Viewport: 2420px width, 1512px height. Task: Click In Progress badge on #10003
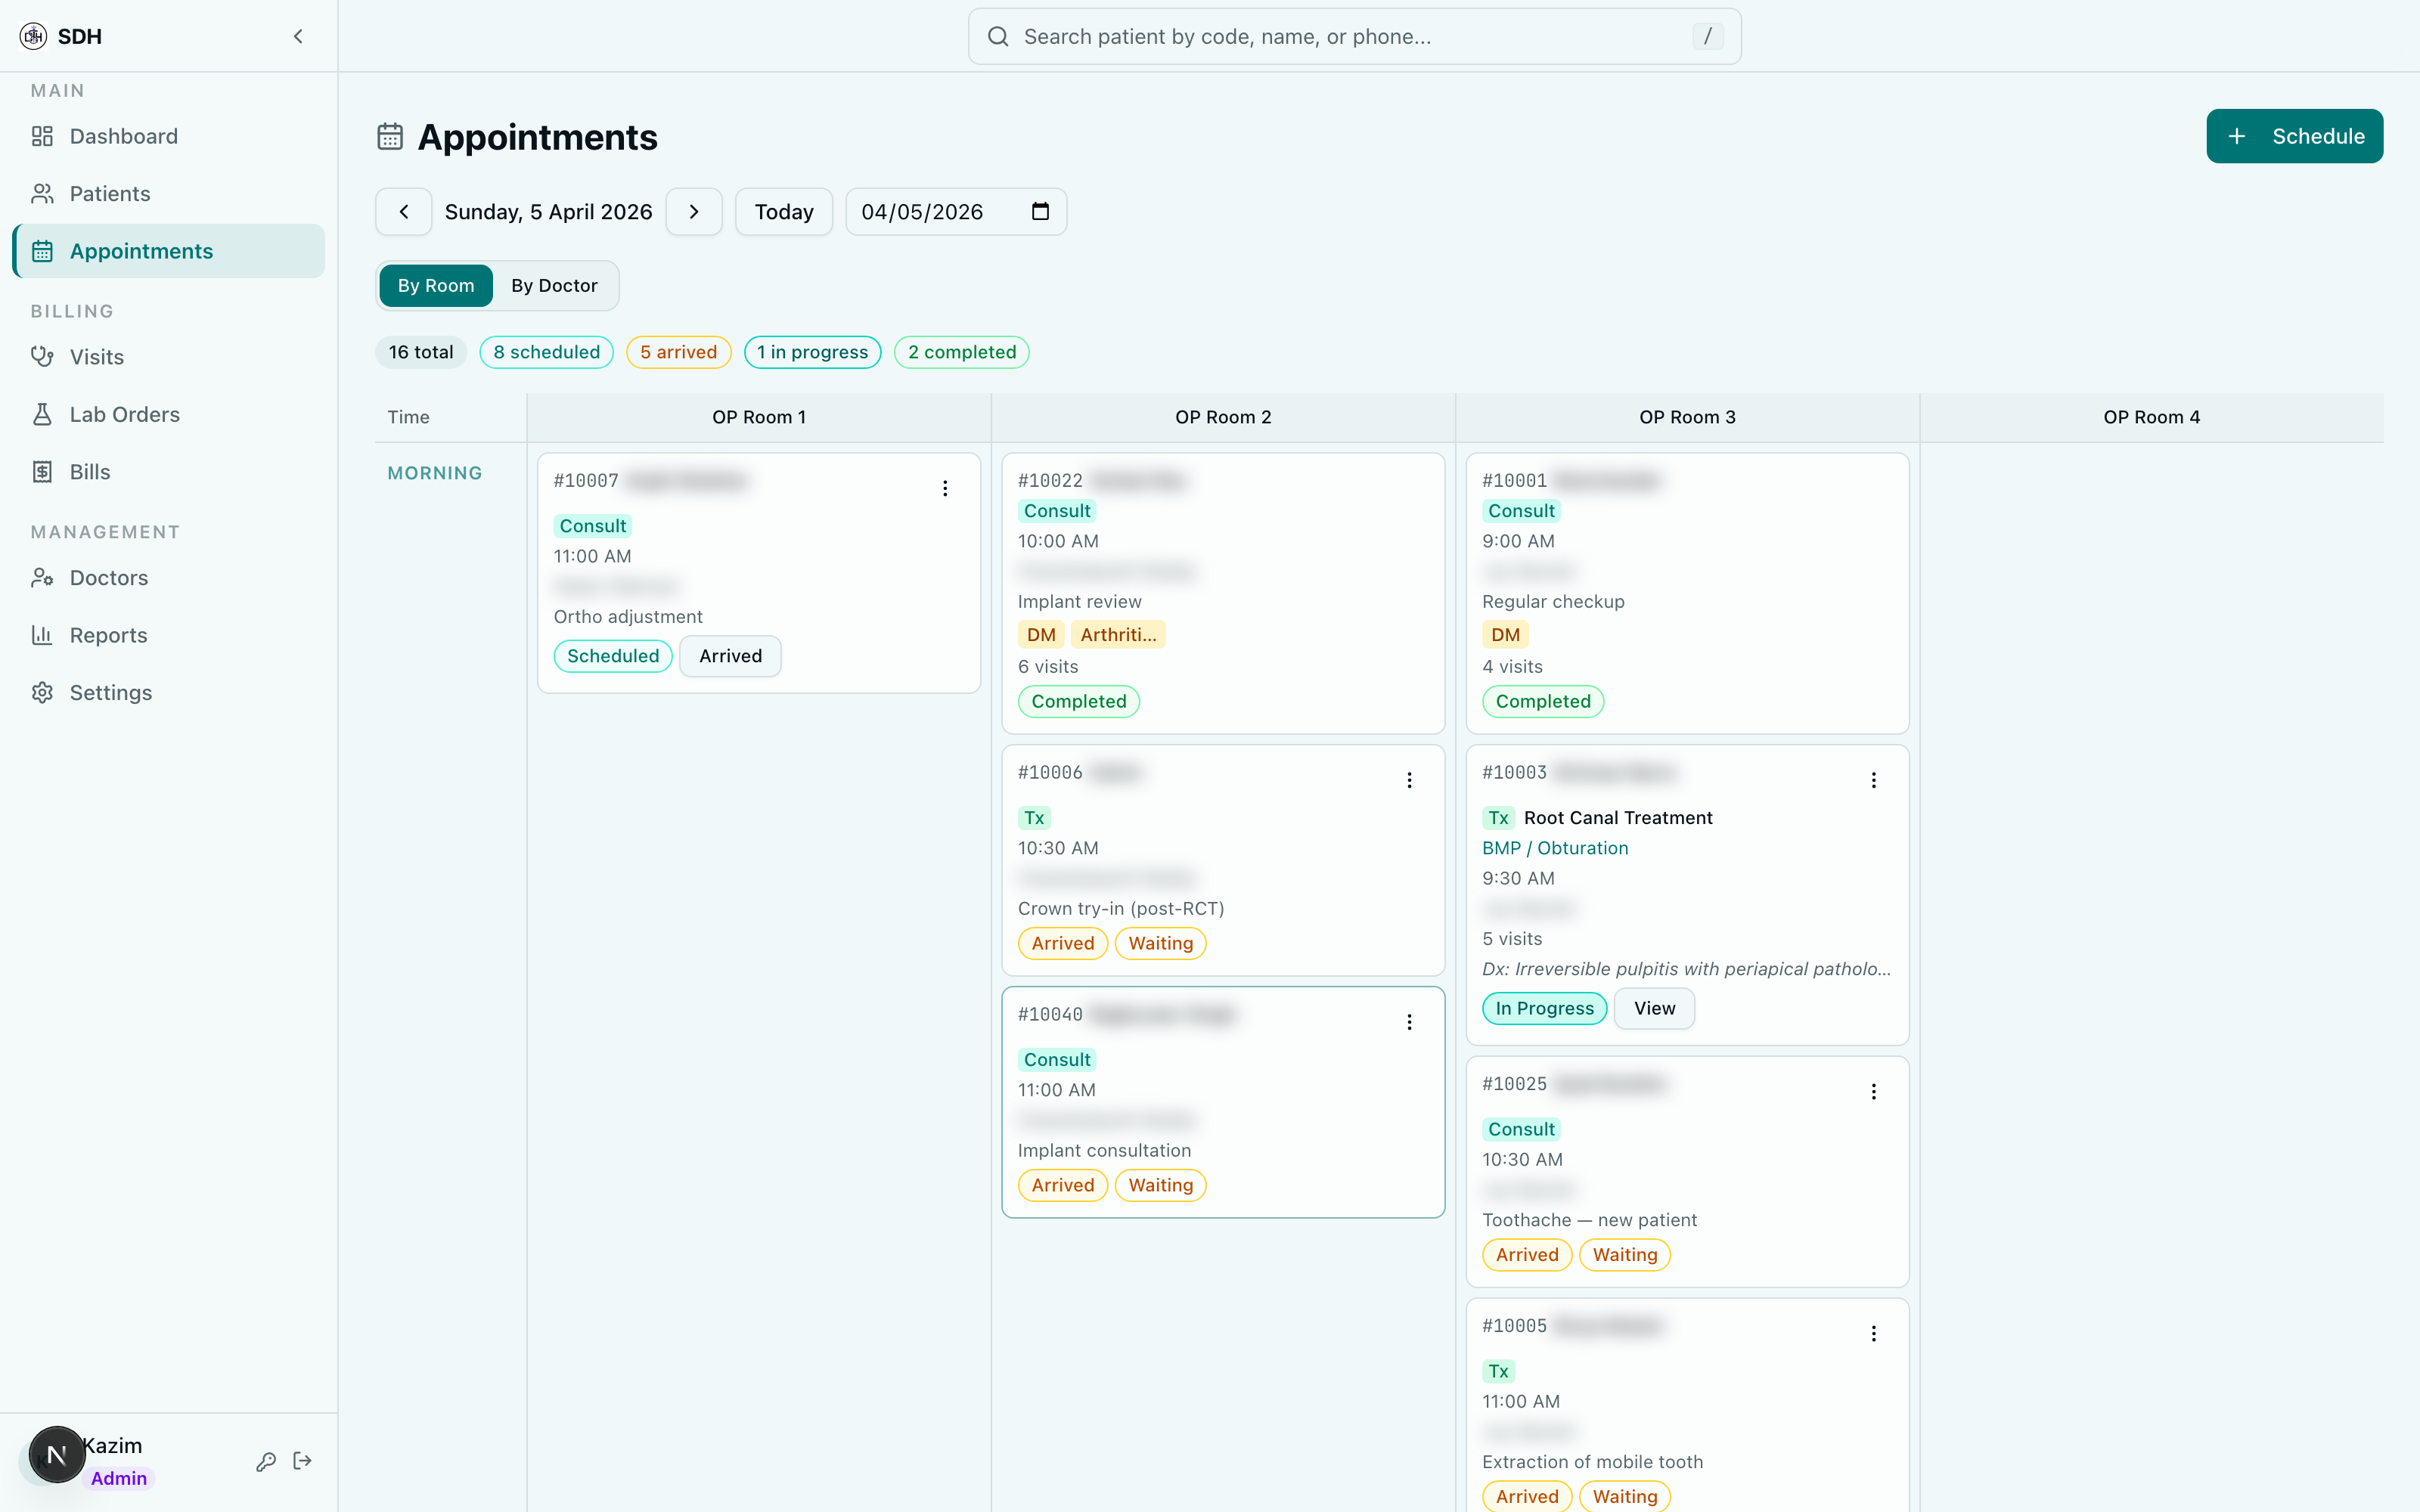click(x=1544, y=1008)
